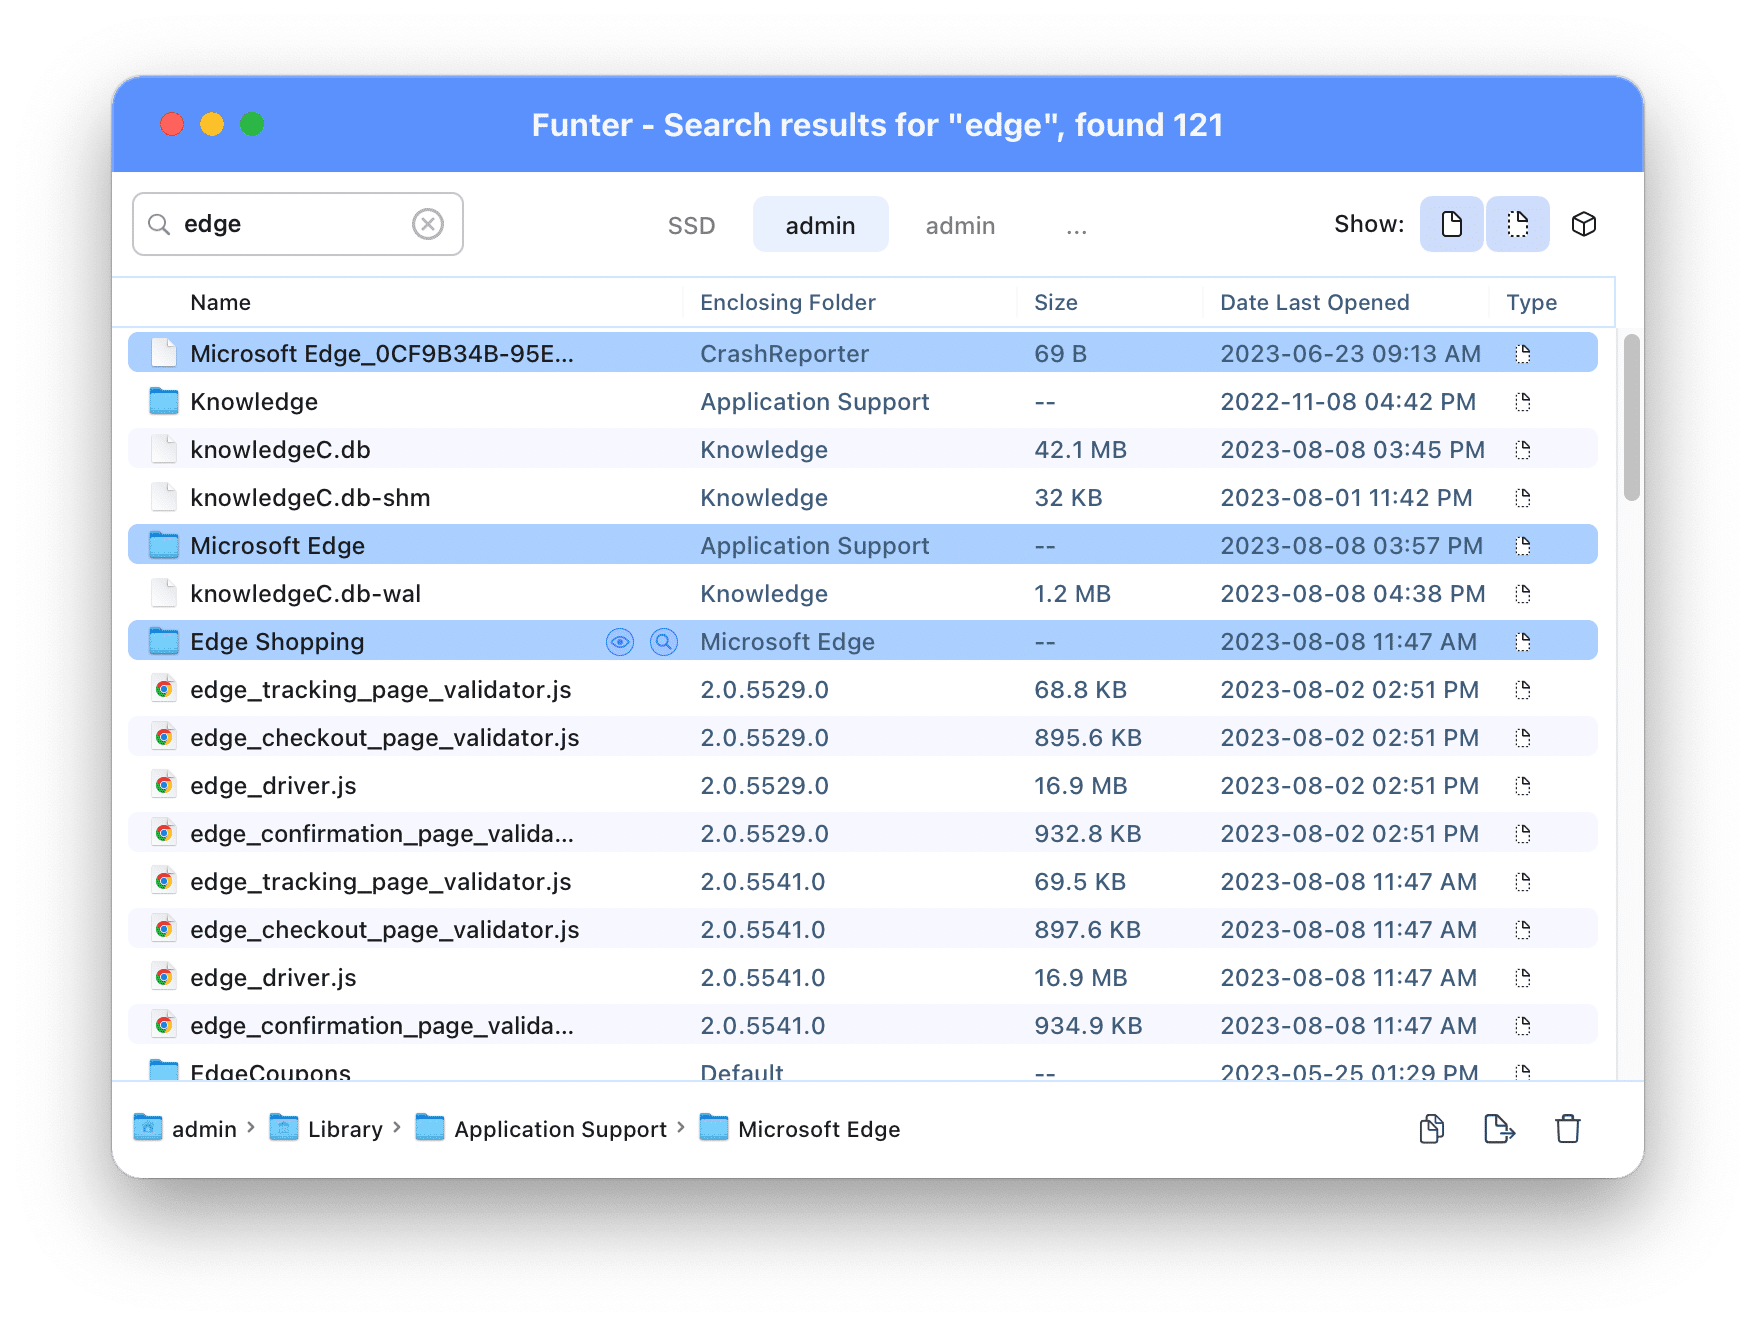
Task: Click hidden-type icon on Knowledge folder row
Action: (x=1523, y=402)
